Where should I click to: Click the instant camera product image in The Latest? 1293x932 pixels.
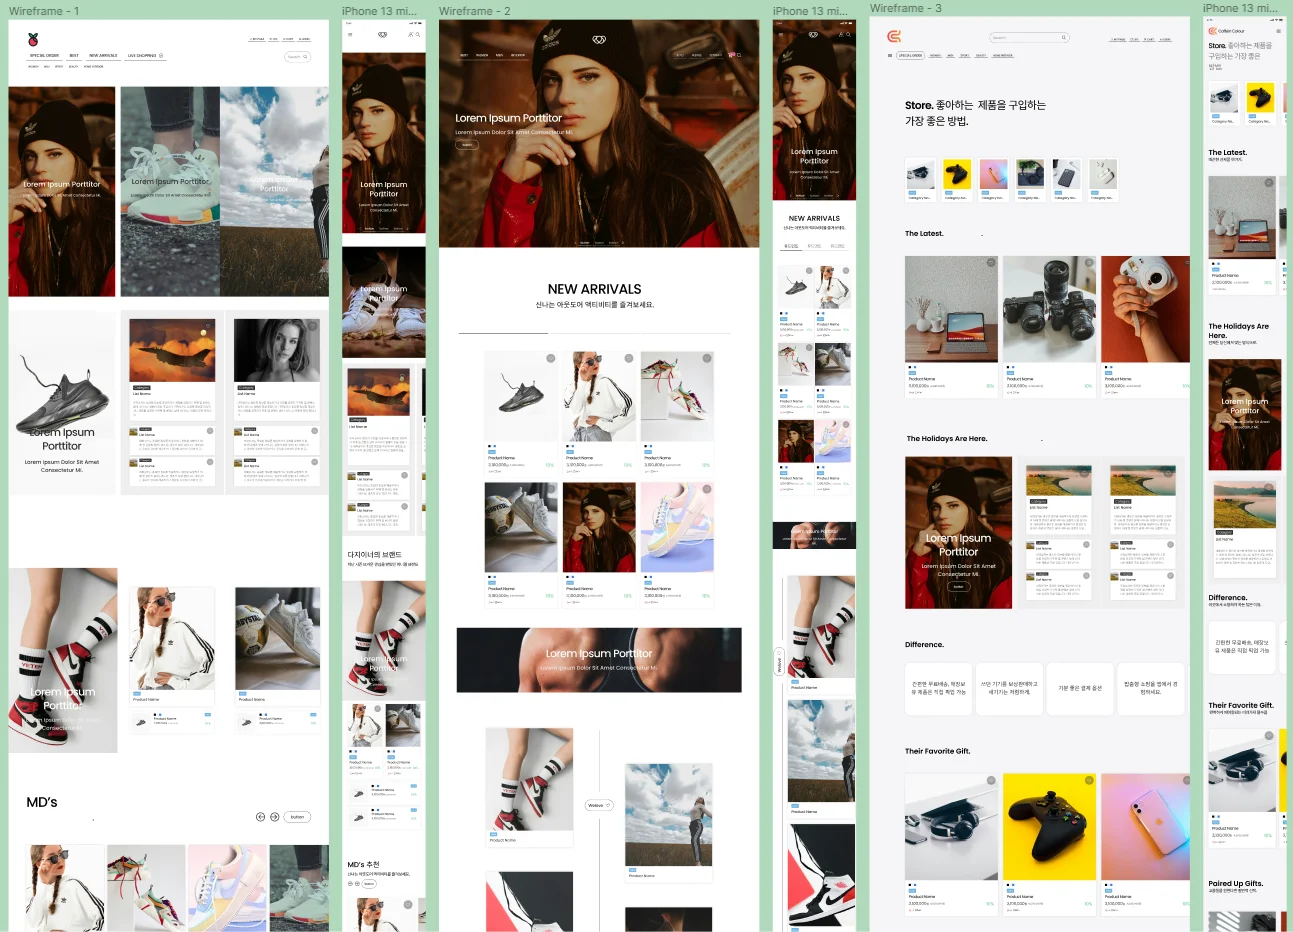(x=1145, y=309)
